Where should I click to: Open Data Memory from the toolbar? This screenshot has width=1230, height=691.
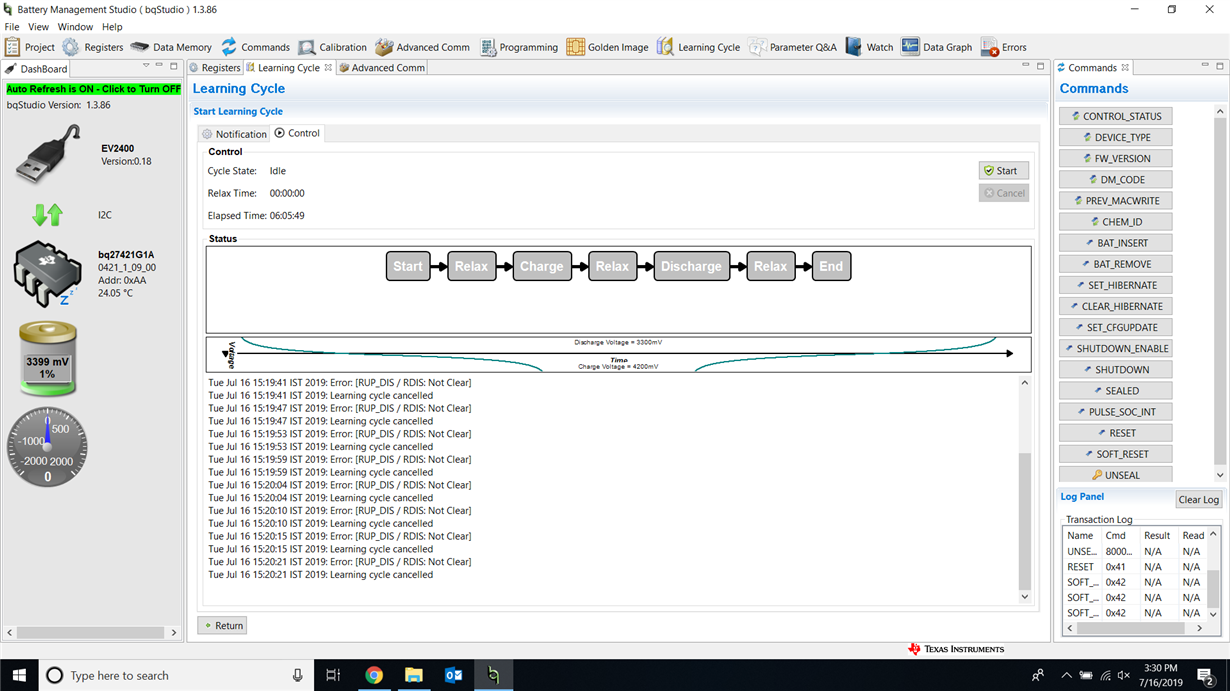coord(171,47)
